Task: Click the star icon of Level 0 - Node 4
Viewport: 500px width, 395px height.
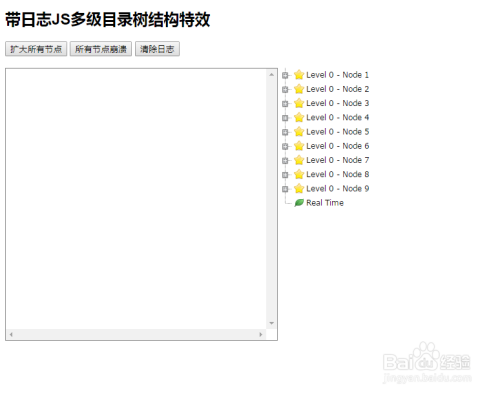Action: [x=299, y=117]
